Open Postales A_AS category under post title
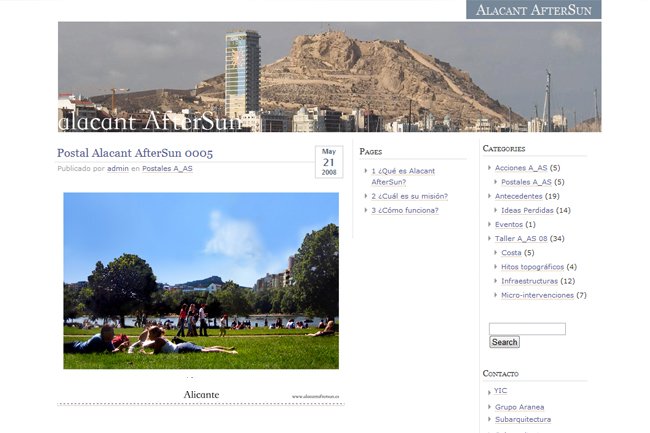The width and height of the screenshot is (650, 433). click(167, 169)
